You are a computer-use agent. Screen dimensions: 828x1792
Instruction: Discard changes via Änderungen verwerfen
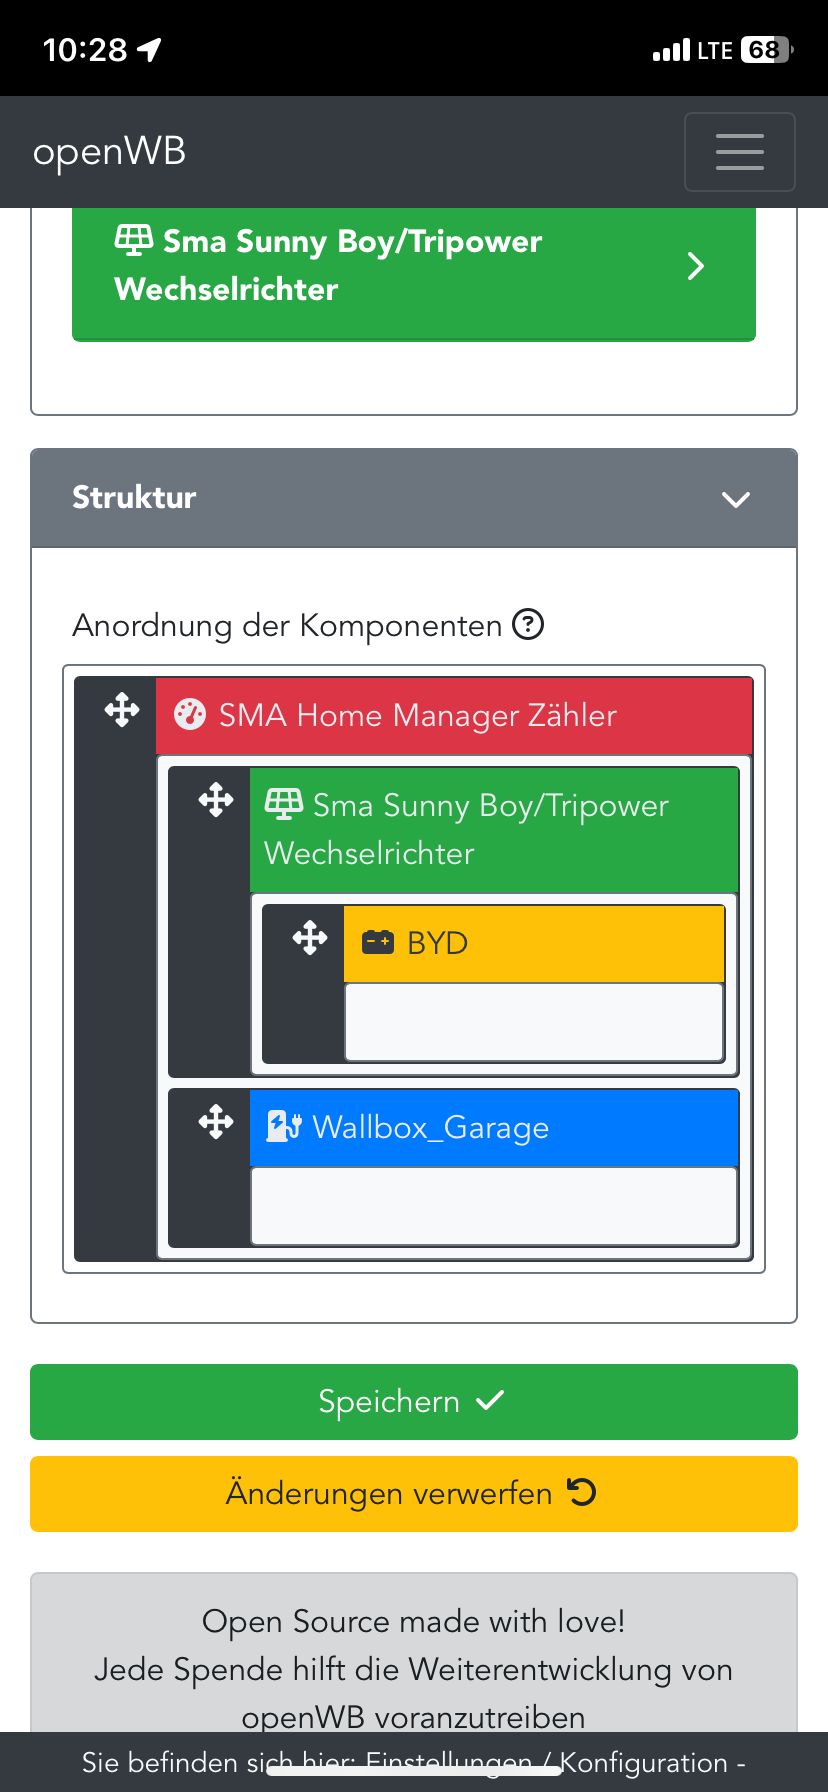pos(414,1494)
